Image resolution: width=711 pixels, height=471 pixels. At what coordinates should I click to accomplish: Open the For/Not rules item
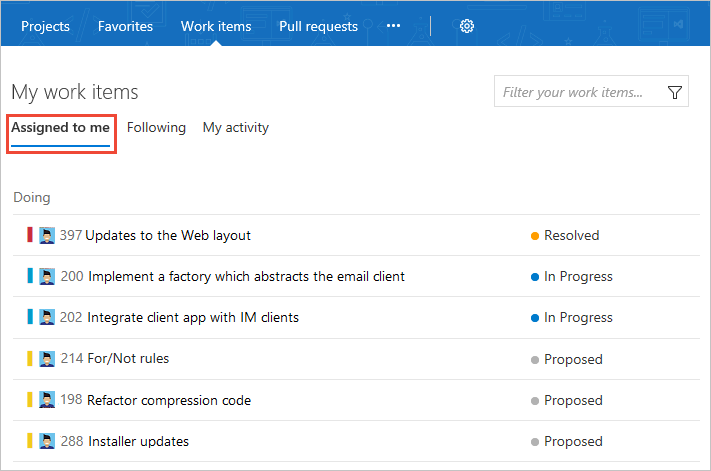pos(128,358)
